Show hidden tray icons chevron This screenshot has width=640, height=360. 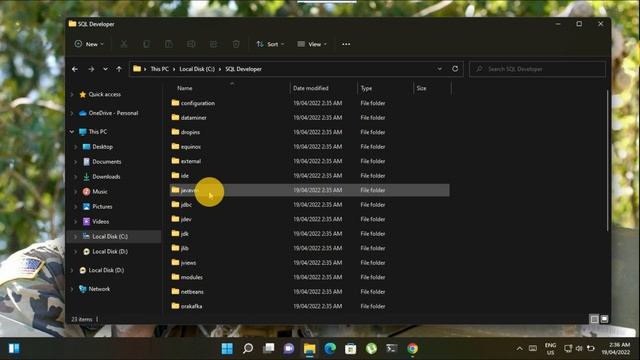tap(520, 349)
